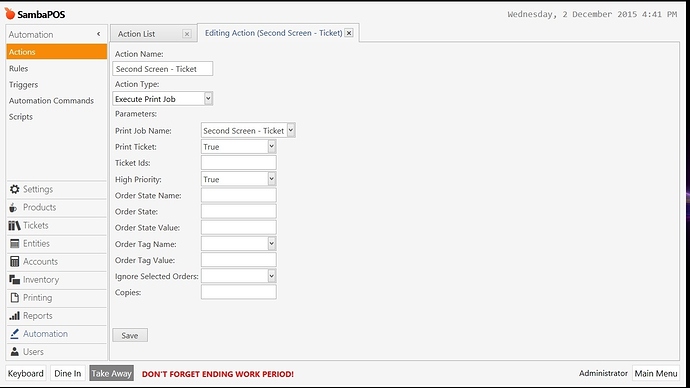Click the 'DON'T FORGET ENDING WORK PERIOD!' message

[x=217, y=374]
